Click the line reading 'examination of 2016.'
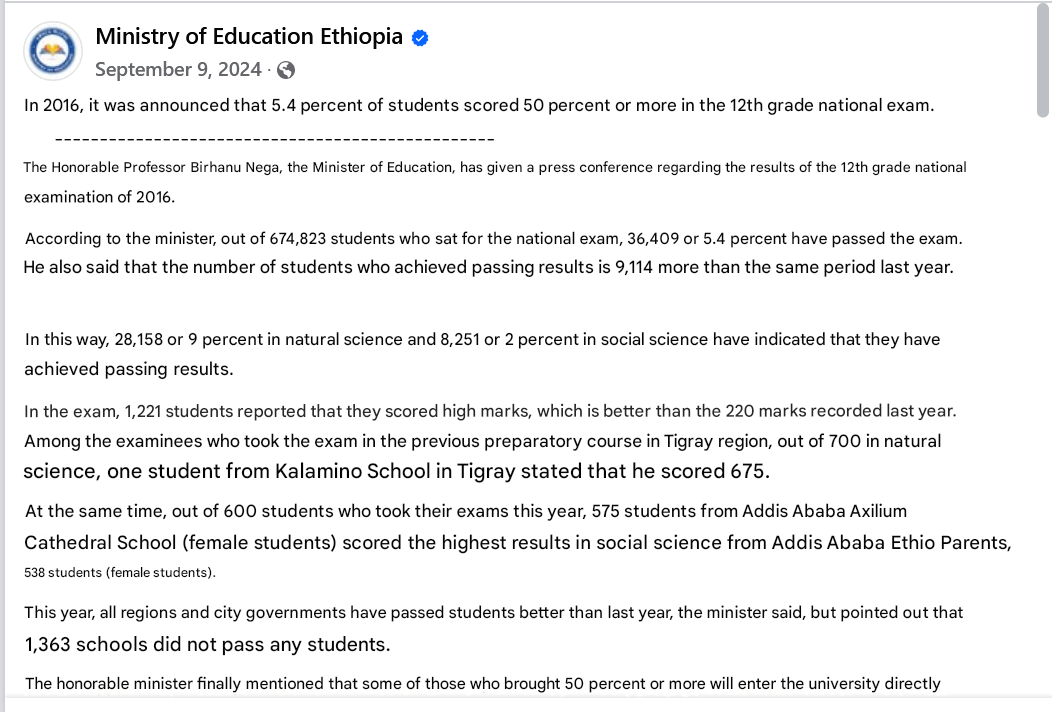 (x=99, y=197)
